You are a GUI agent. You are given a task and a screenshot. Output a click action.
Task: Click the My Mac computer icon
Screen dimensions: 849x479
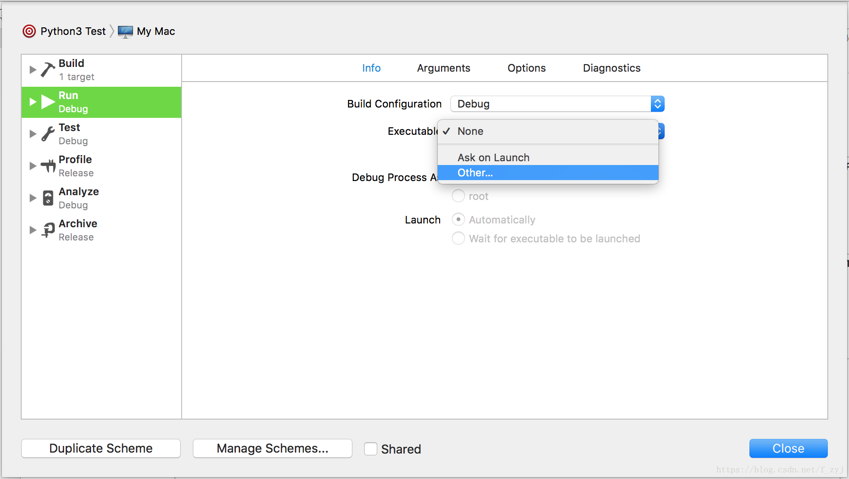125,32
